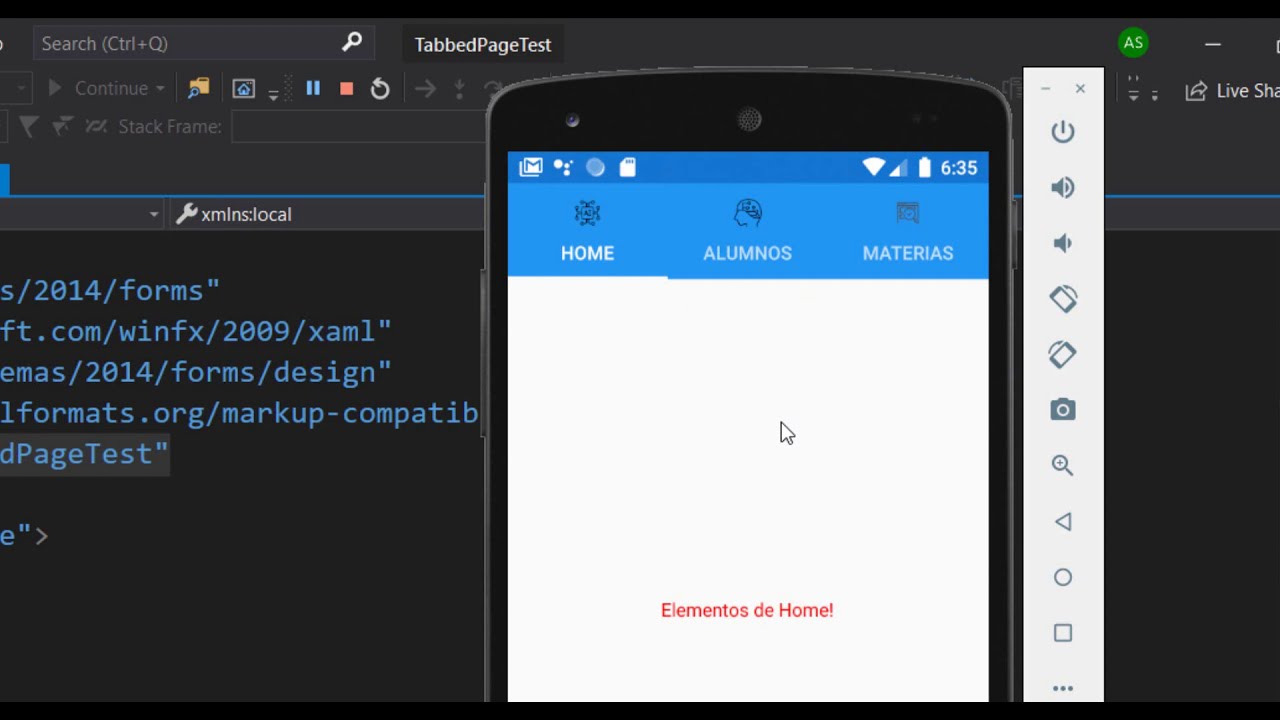Click the Gmail notification icon in the Android status bar

[531, 167]
